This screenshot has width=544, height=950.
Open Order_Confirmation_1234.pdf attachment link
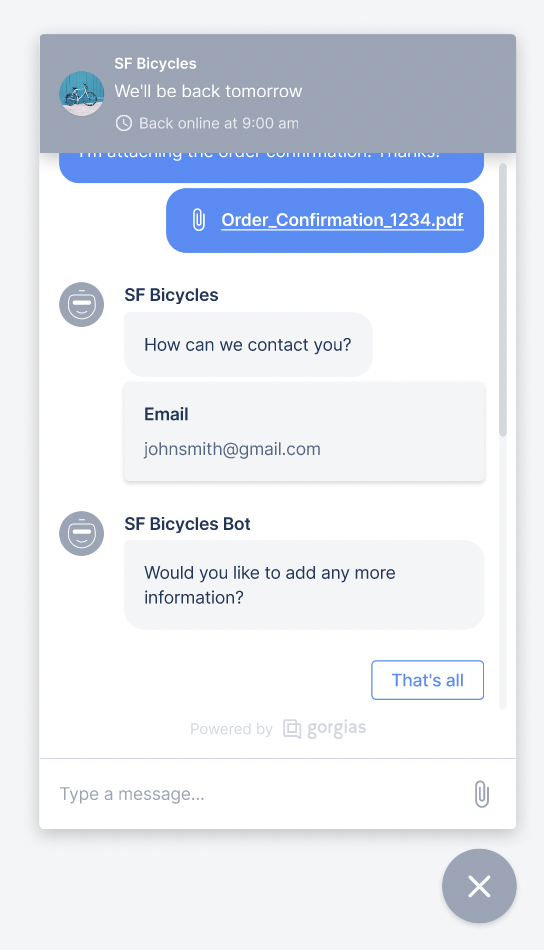(342, 220)
